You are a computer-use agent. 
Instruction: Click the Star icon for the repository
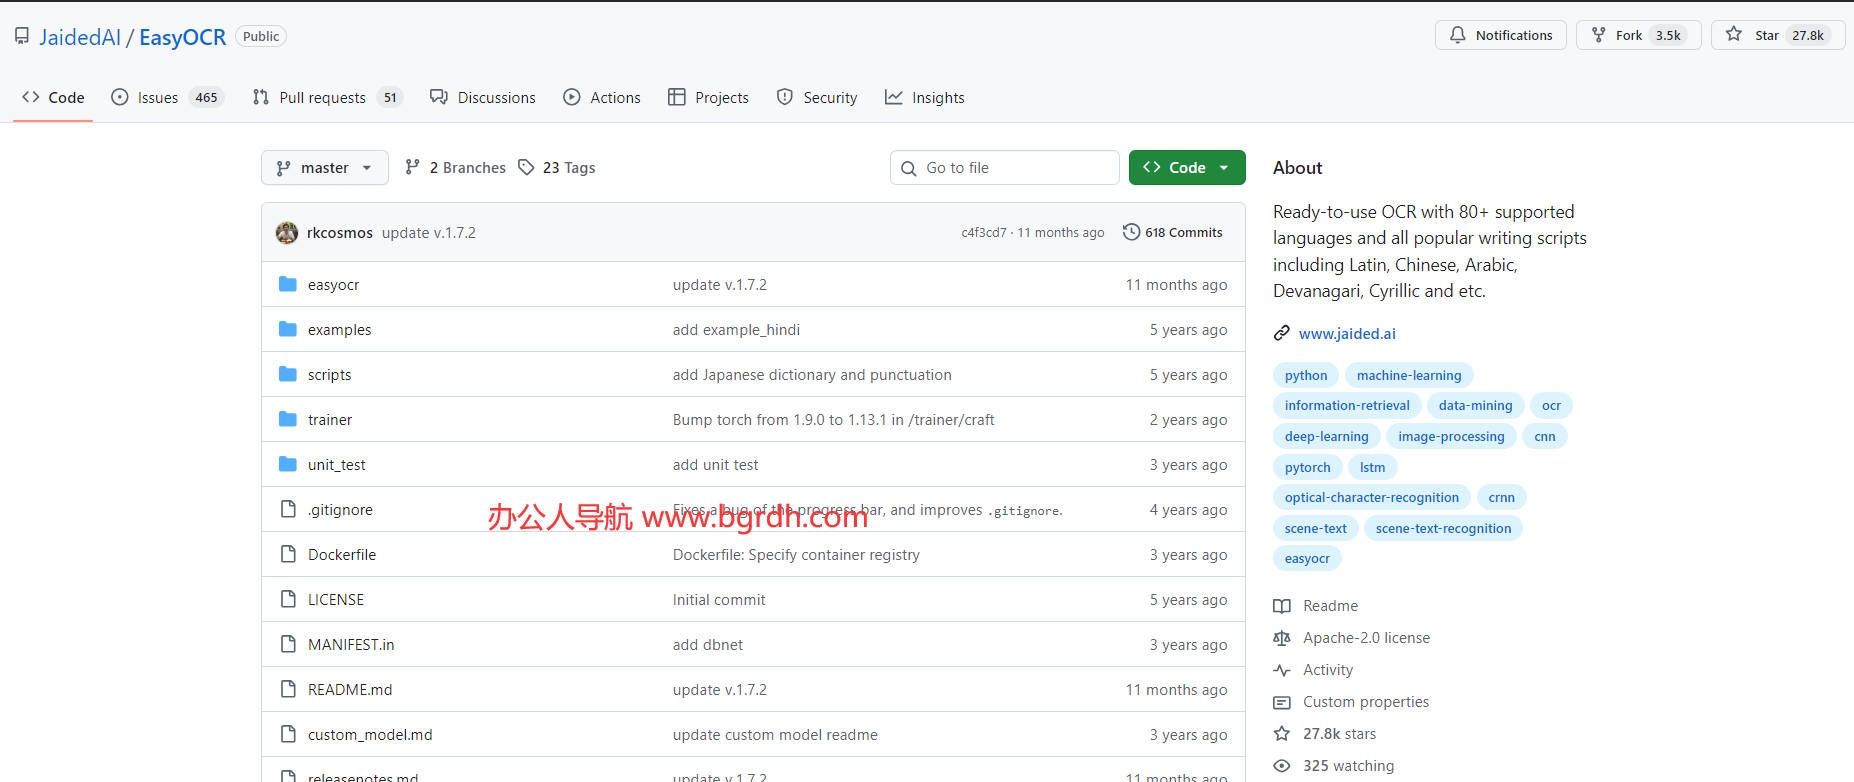tap(1734, 35)
